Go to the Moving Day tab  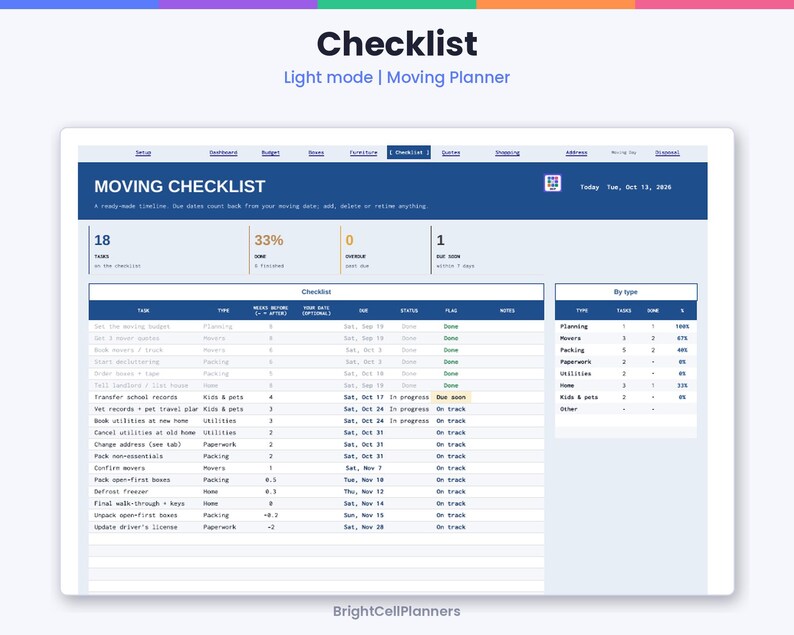point(623,152)
